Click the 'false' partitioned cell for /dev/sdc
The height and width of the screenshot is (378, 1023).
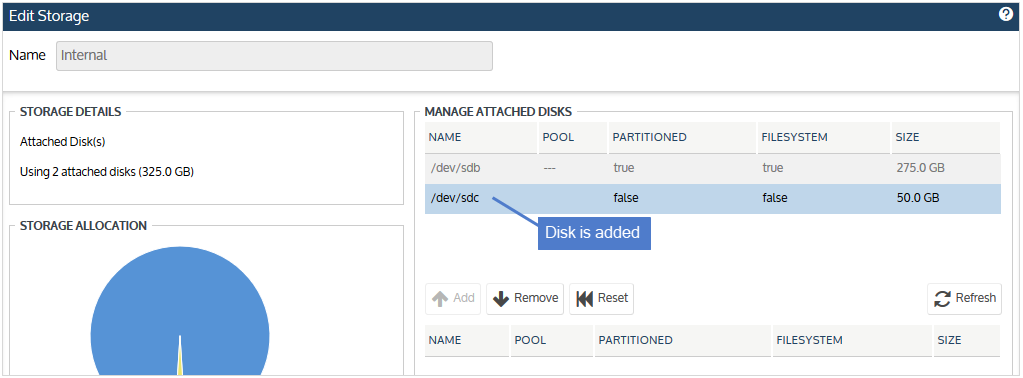tap(626, 198)
